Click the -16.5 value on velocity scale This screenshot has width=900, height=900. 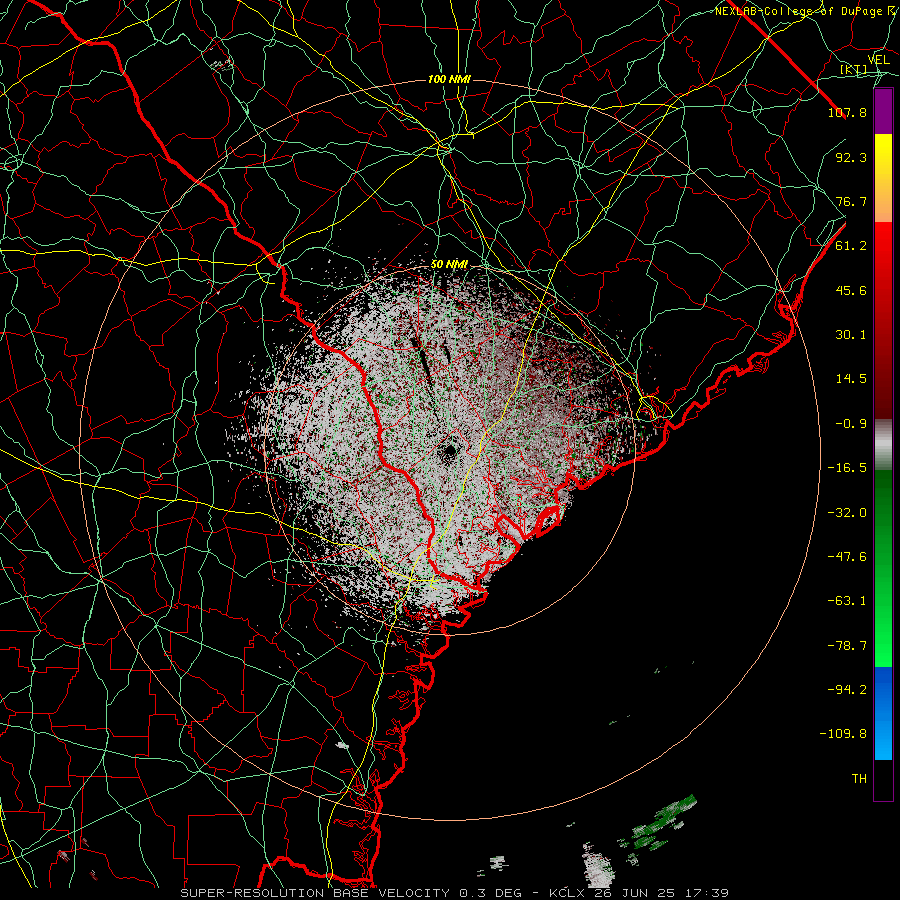[x=847, y=468]
